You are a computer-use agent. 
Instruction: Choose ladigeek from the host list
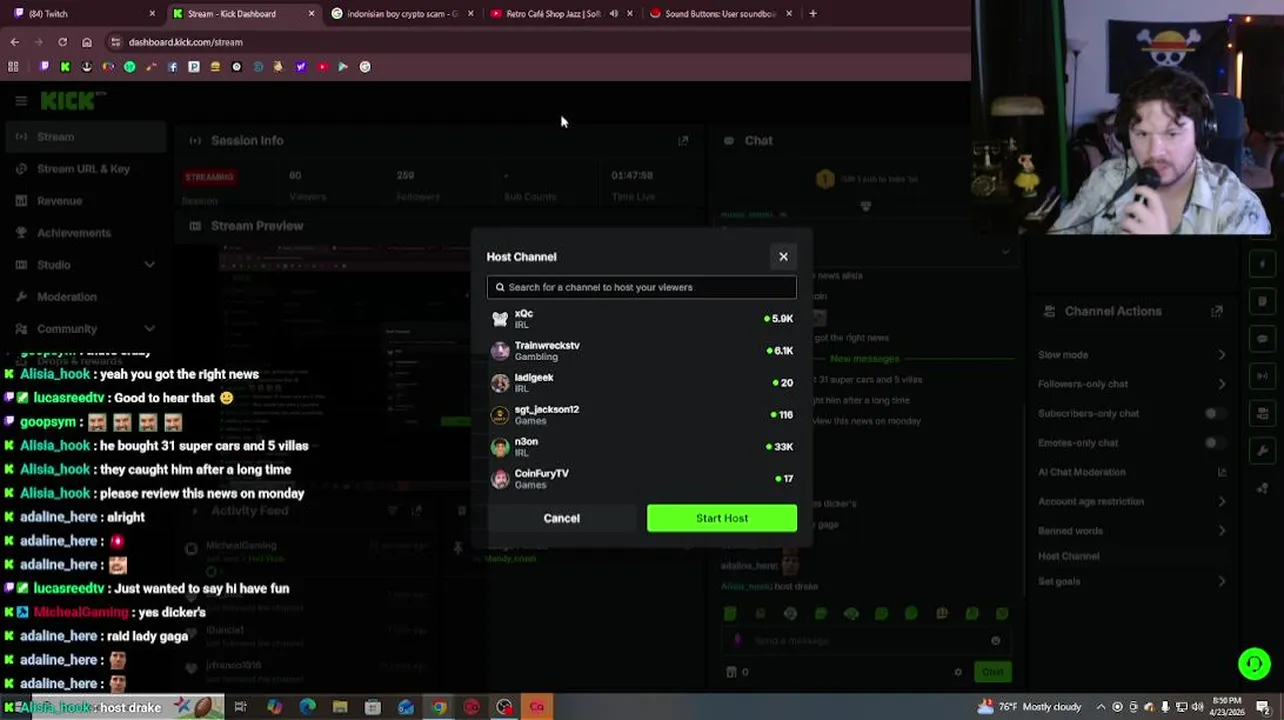coord(641,383)
